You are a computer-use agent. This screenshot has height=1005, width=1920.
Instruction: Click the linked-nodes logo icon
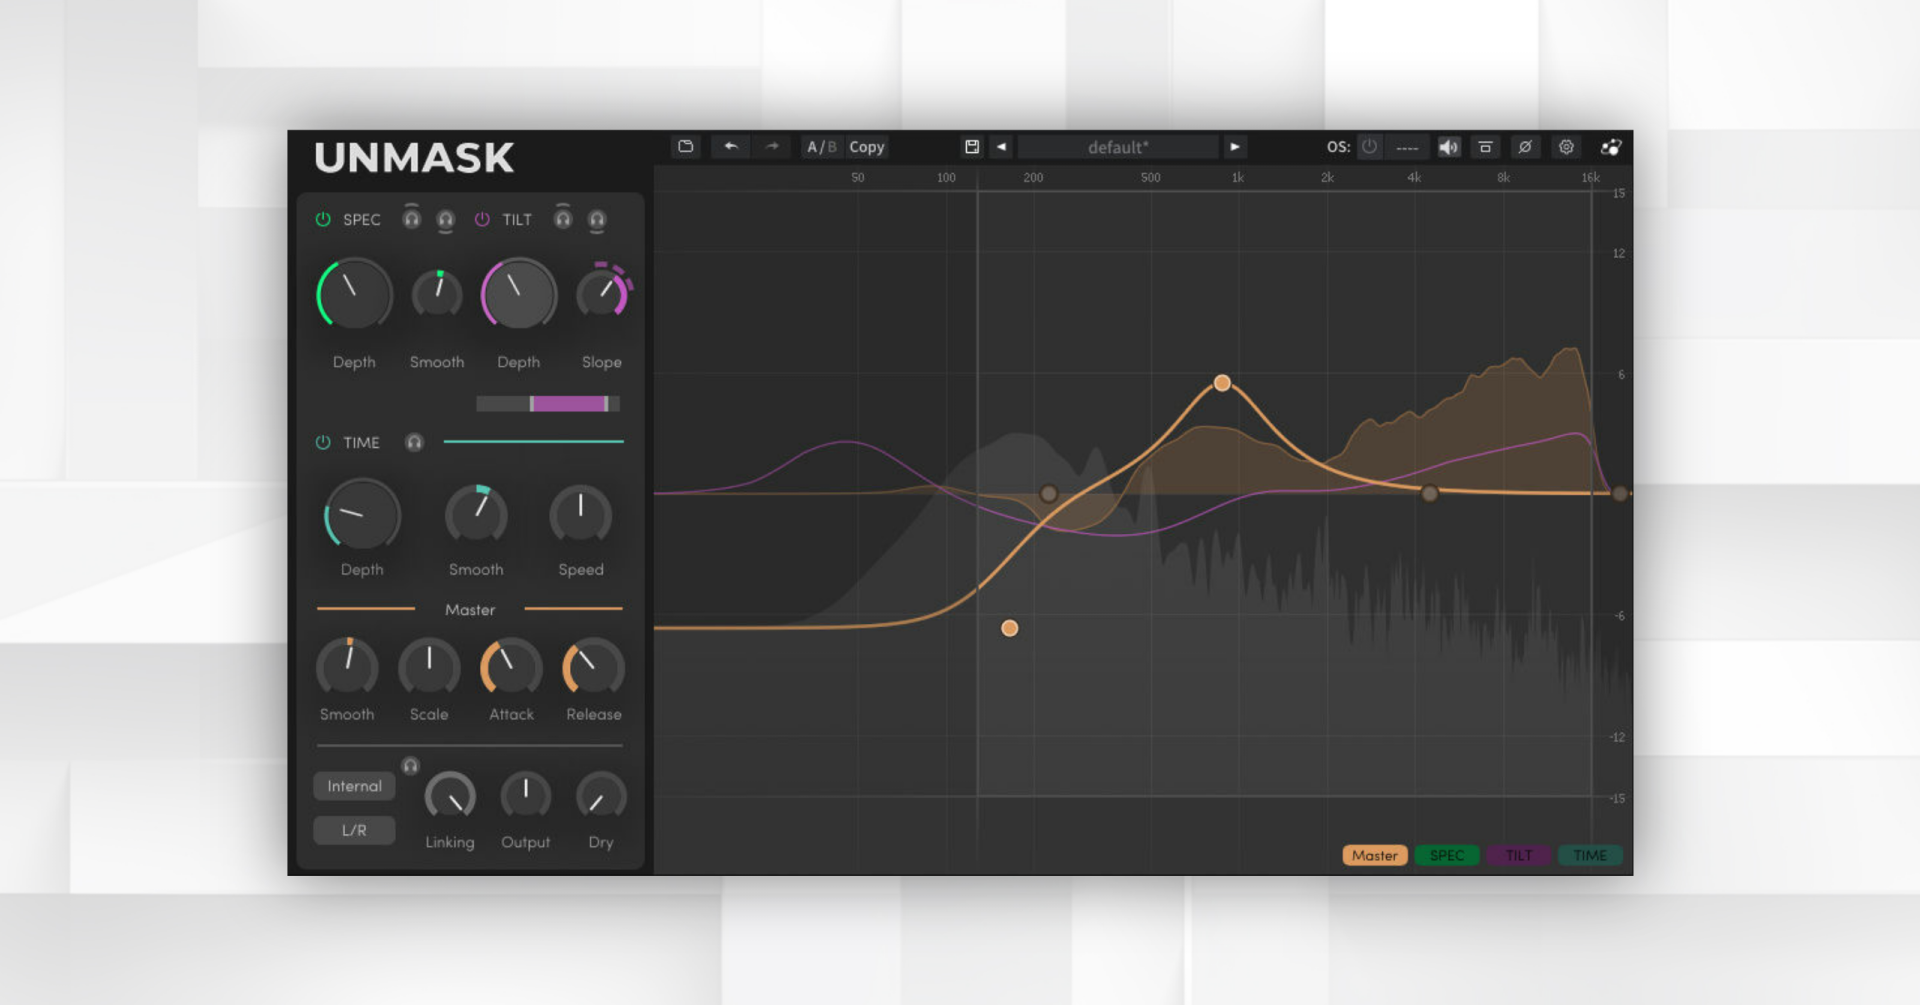click(1611, 147)
